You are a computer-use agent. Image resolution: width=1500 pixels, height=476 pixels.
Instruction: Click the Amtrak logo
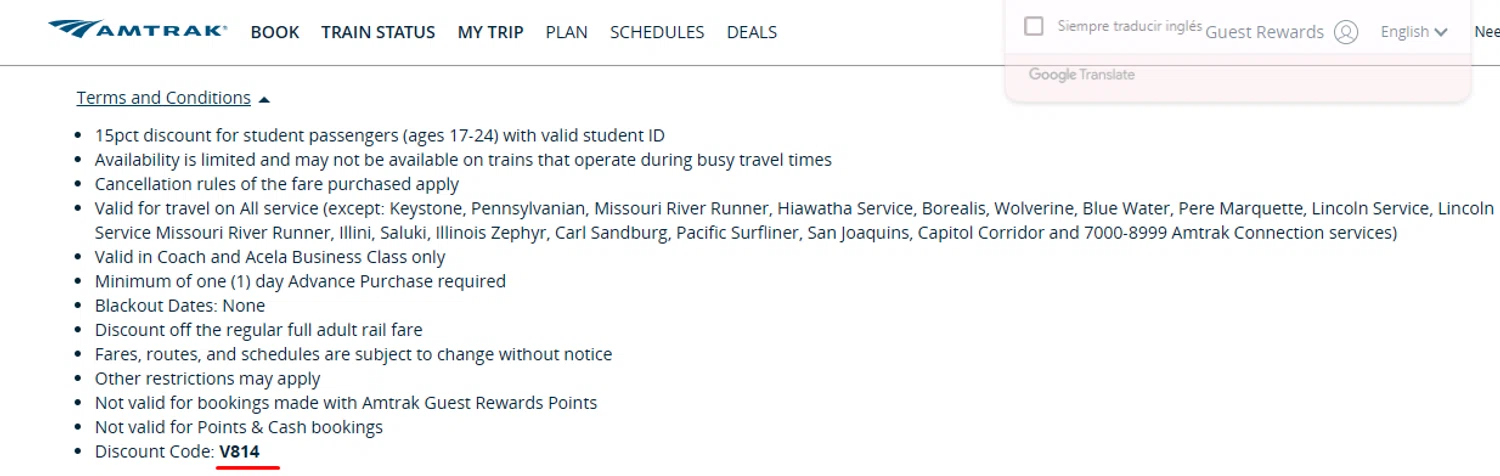coord(137,31)
